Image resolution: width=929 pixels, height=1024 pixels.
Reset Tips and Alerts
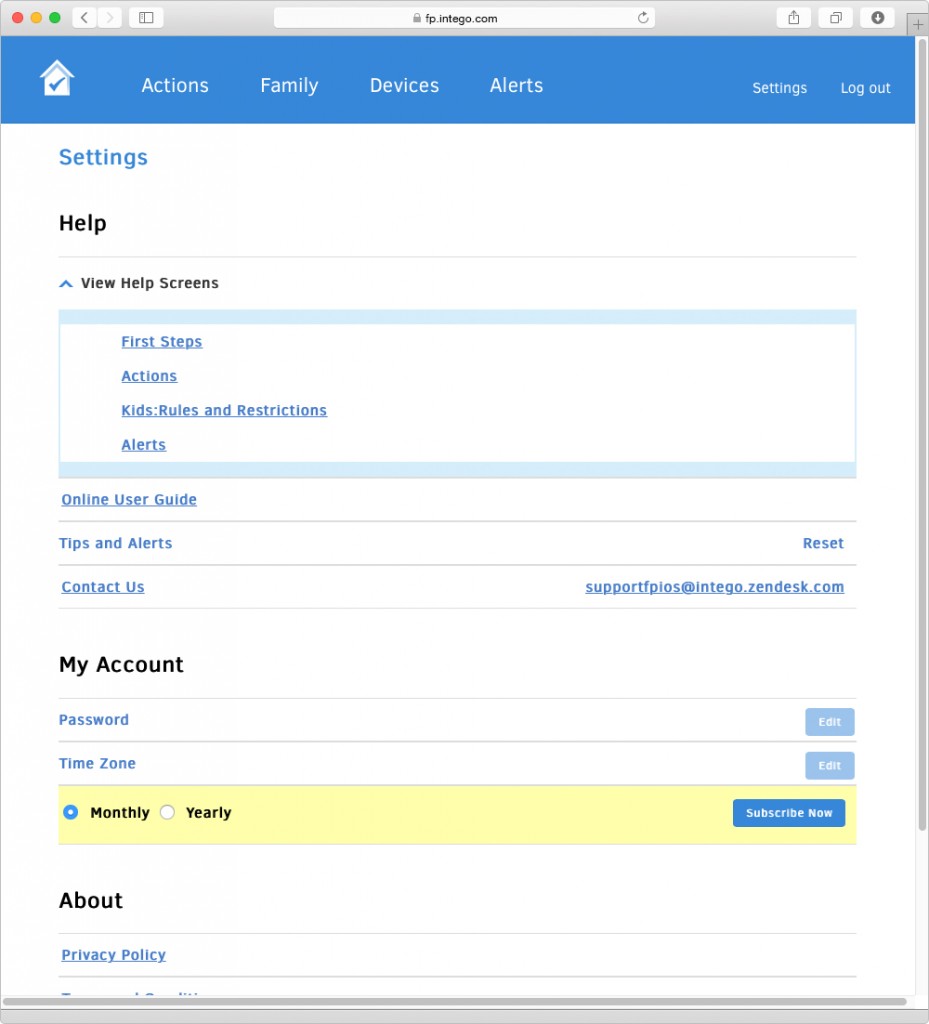(x=823, y=543)
